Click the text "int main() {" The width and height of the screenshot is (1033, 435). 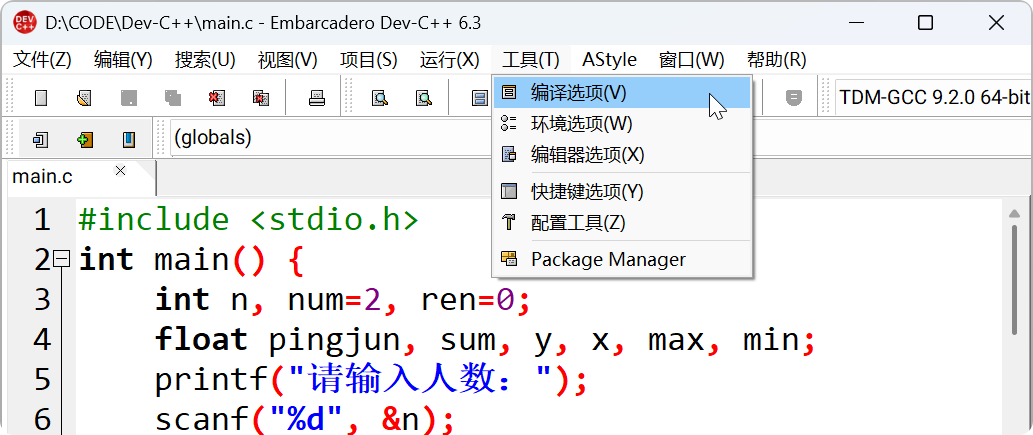point(191,260)
